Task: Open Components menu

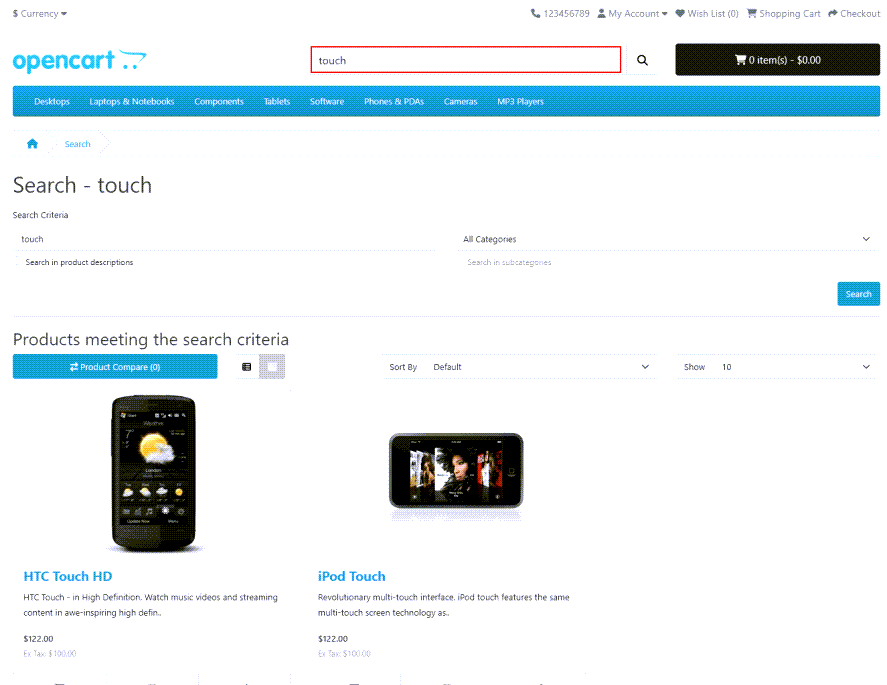Action: [x=219, y=102]
